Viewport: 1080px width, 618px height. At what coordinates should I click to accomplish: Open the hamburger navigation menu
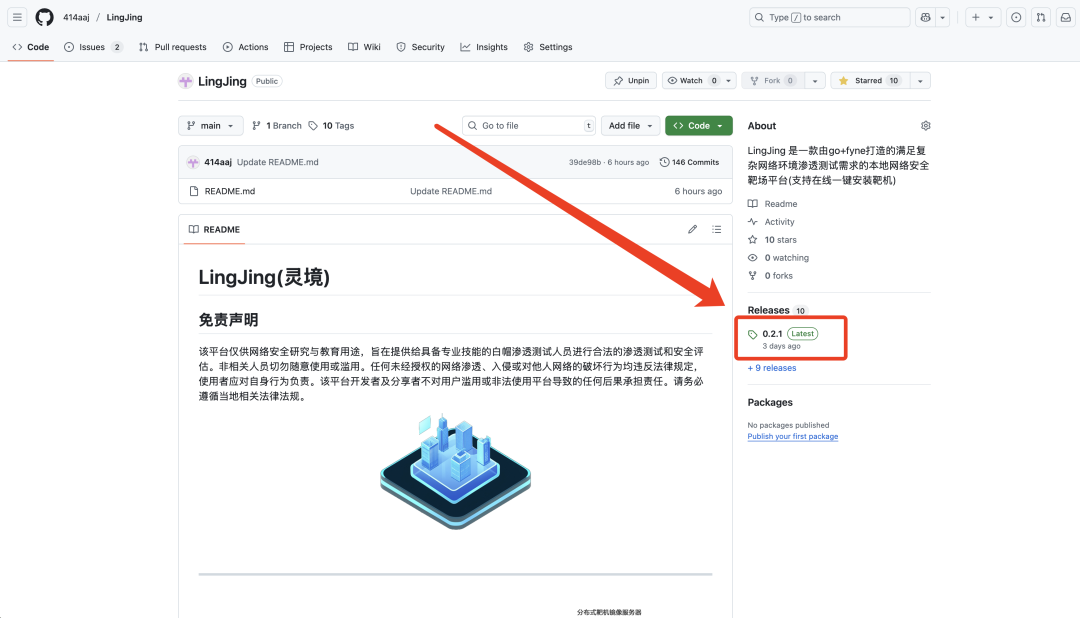click(17, 17)
